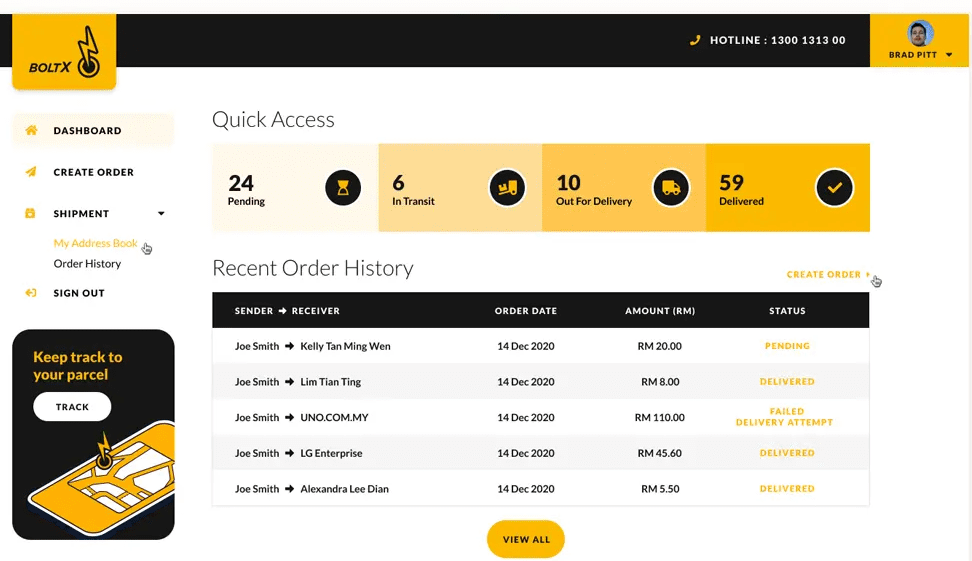
Task: Open the 59 Delivered card
Action: pyautogui.click(x=788, y=188)
